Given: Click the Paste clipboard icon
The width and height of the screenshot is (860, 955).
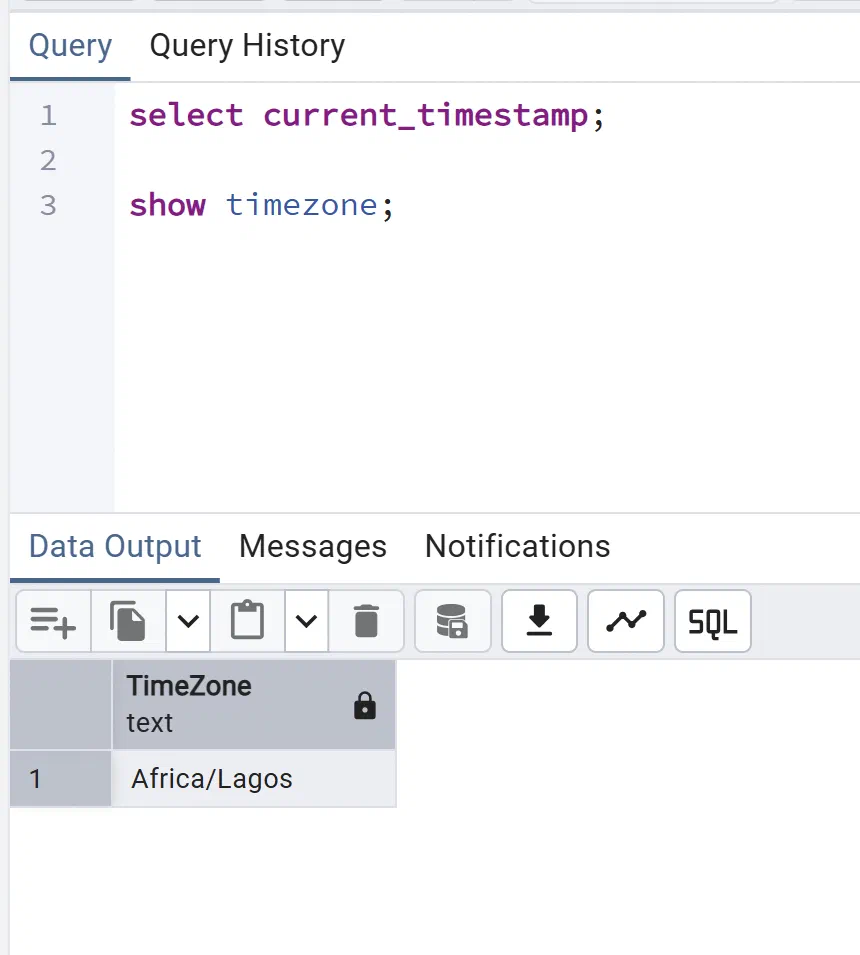Looking at the screenshot, I should pyautogui.click(x=247, y=621).
